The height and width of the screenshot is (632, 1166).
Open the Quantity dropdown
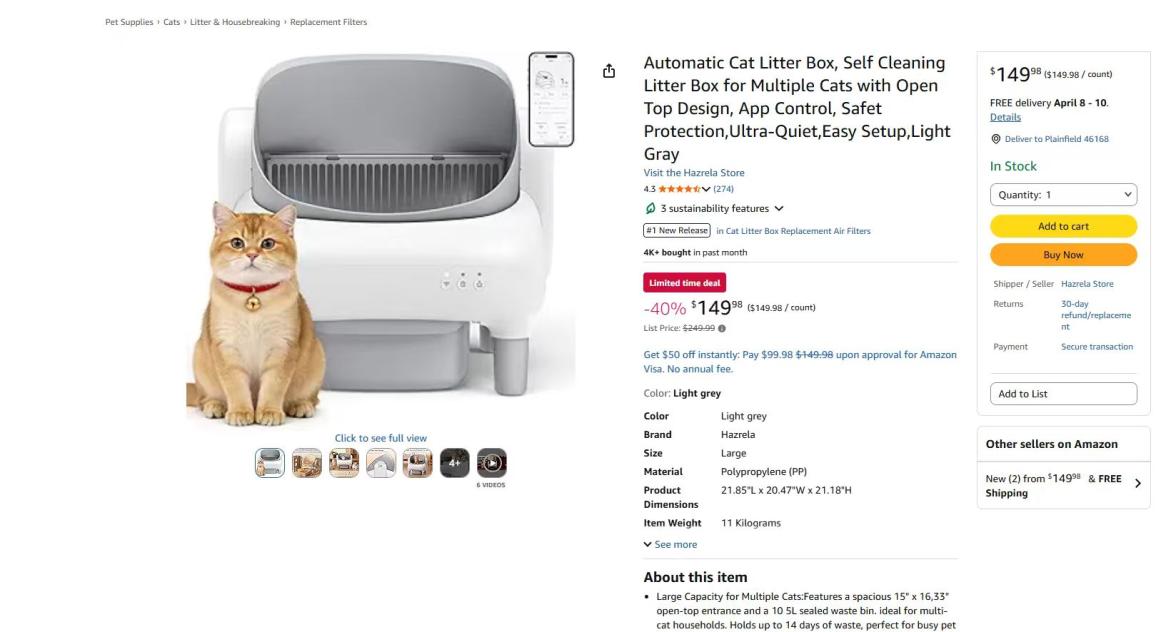pos(1063,195)
